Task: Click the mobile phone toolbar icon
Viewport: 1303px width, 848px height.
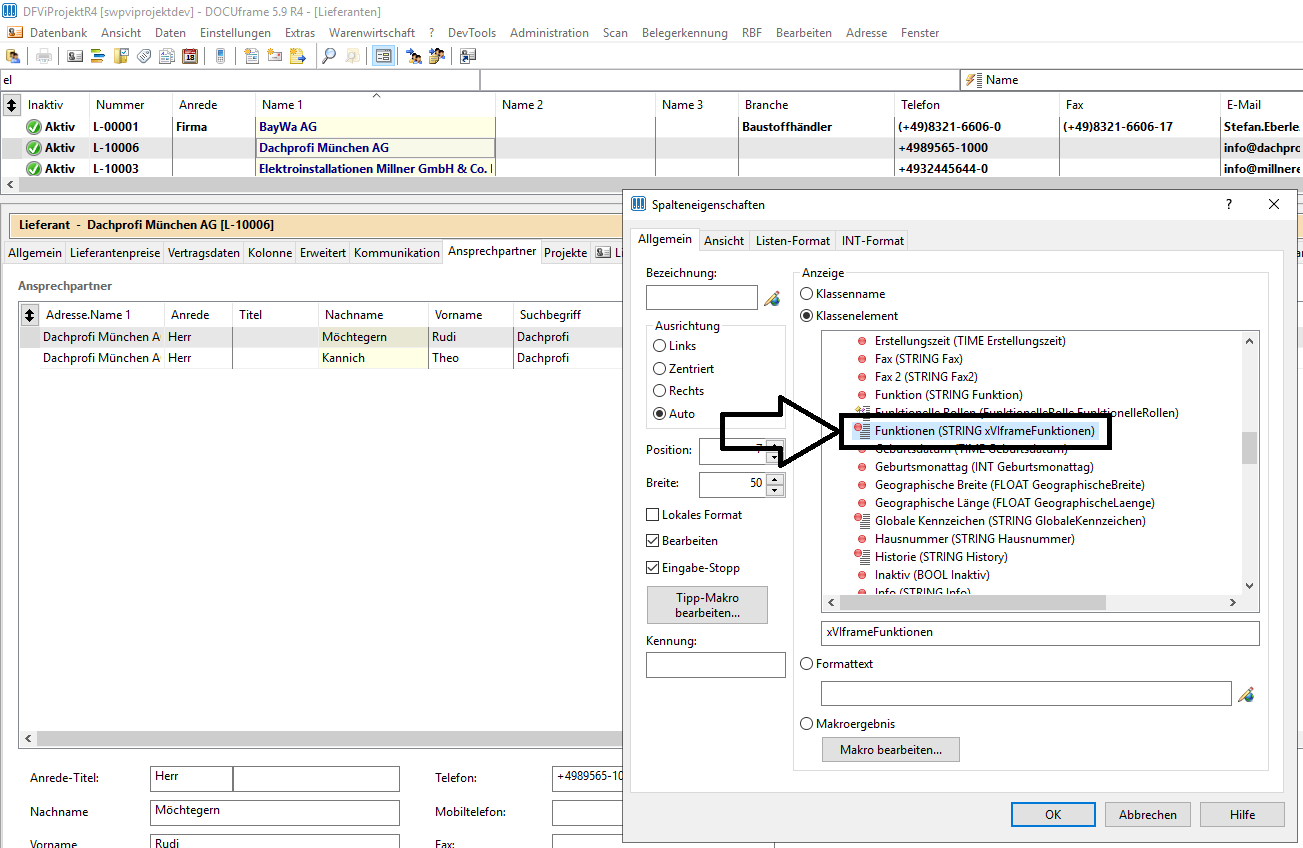Action: click(x=220, y=56)
